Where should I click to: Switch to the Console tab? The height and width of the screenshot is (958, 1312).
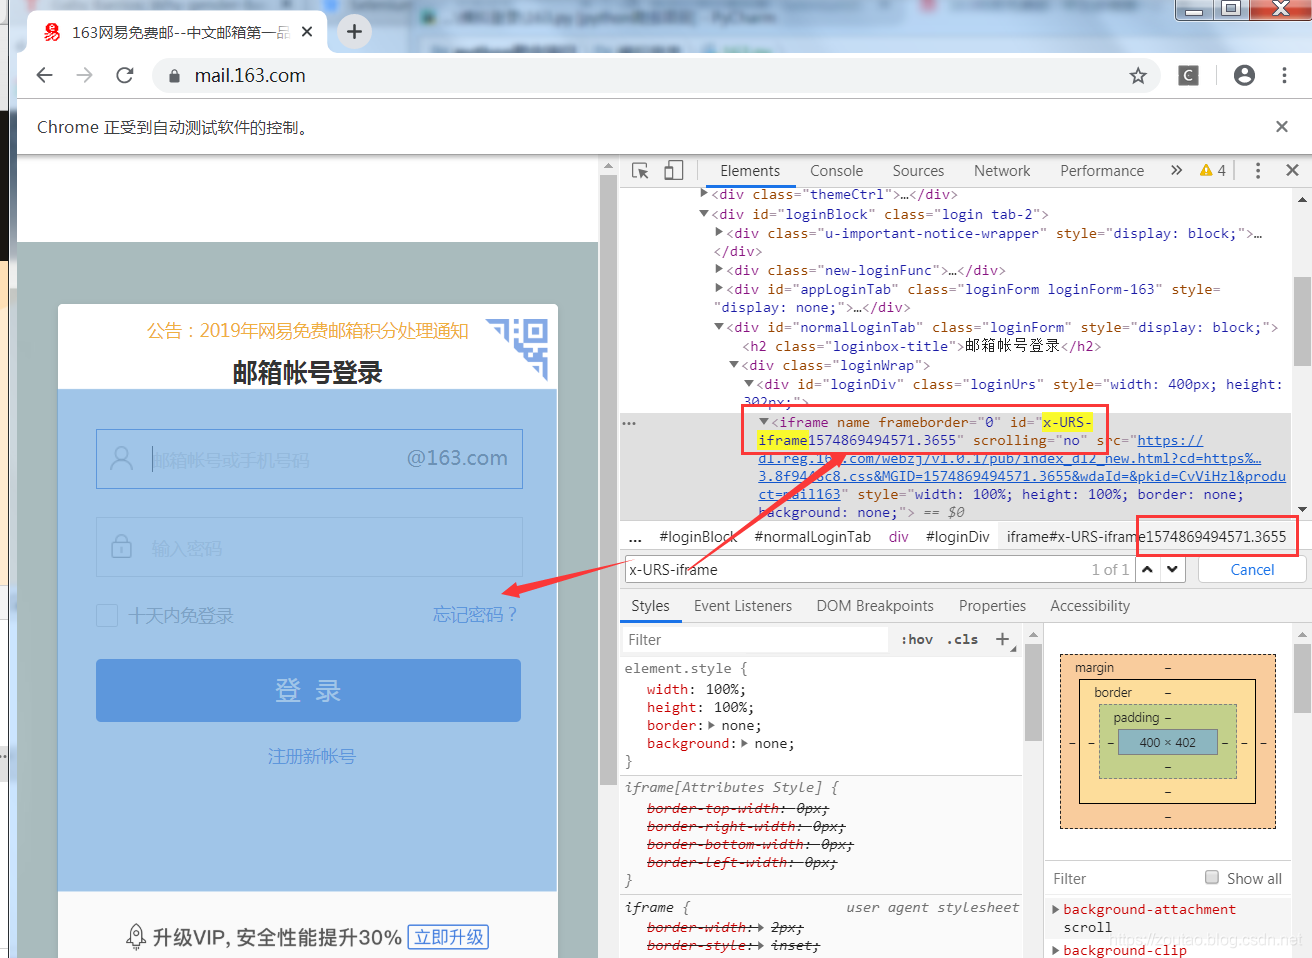836,171
